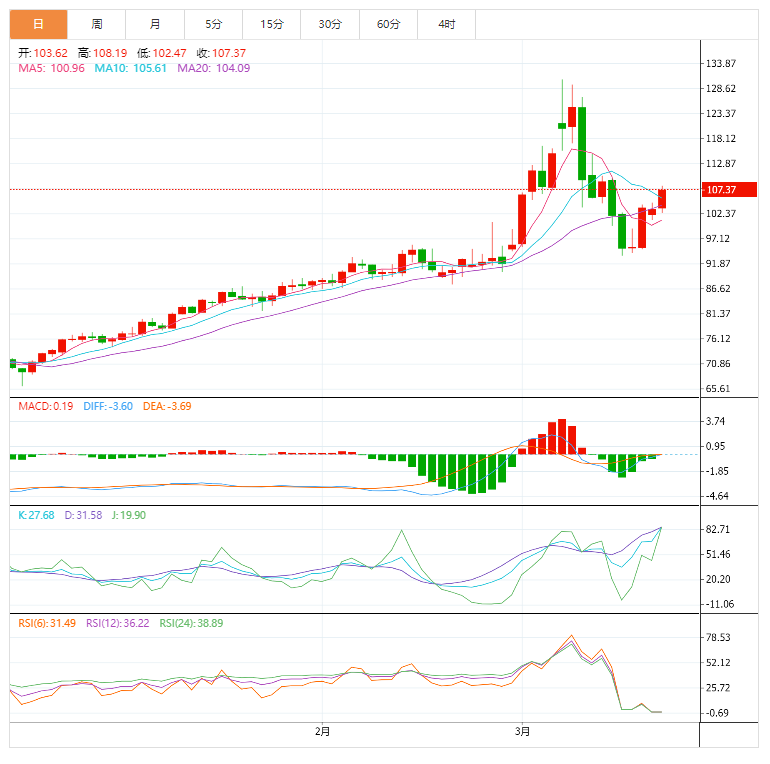Select the 15分 interval tab

(x=271, y=24)
